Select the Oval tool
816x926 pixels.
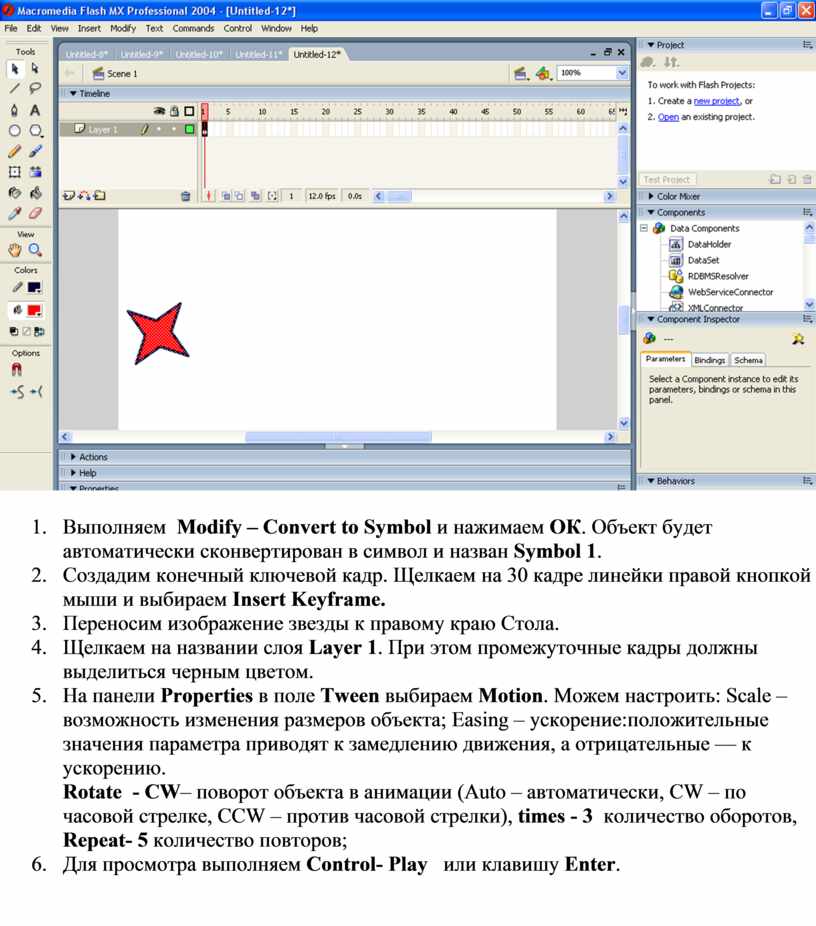[15, 131]
